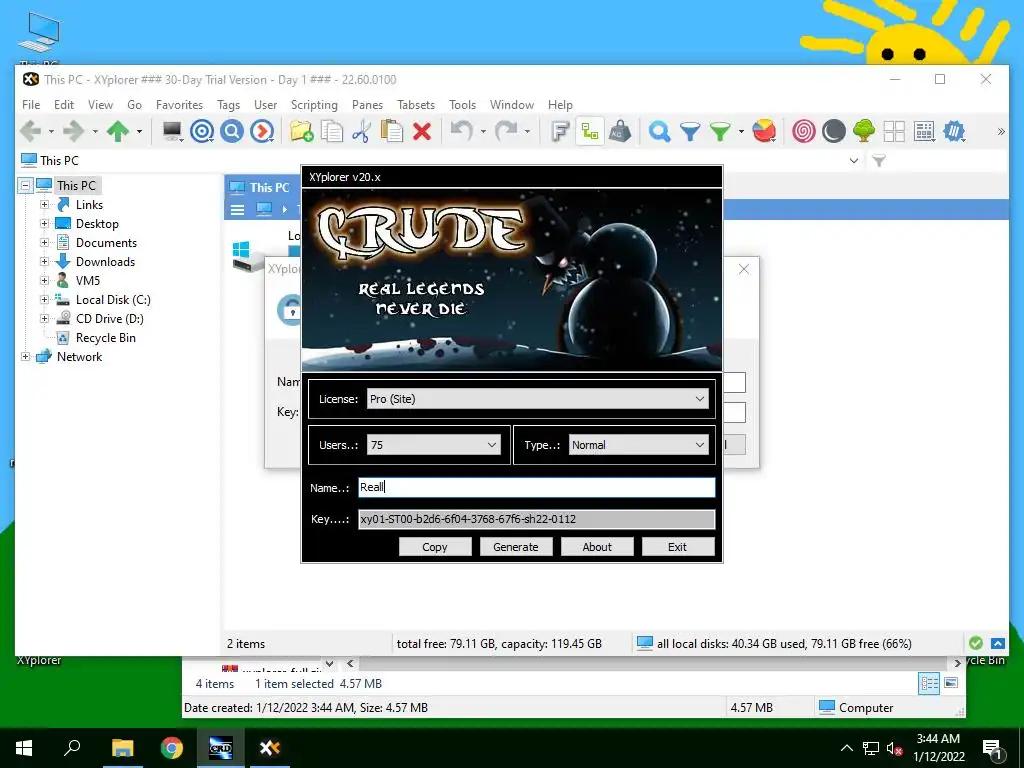Open File Explorer from the taskbar
The width and height of the screenshot is (1024, 768).
coord(122,748)
